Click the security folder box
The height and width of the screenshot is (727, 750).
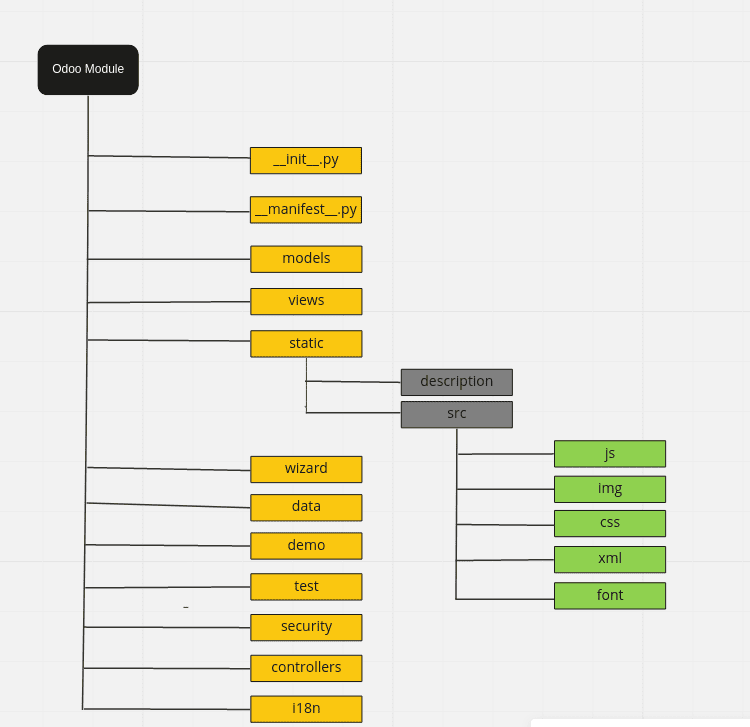tap(306, 627)
